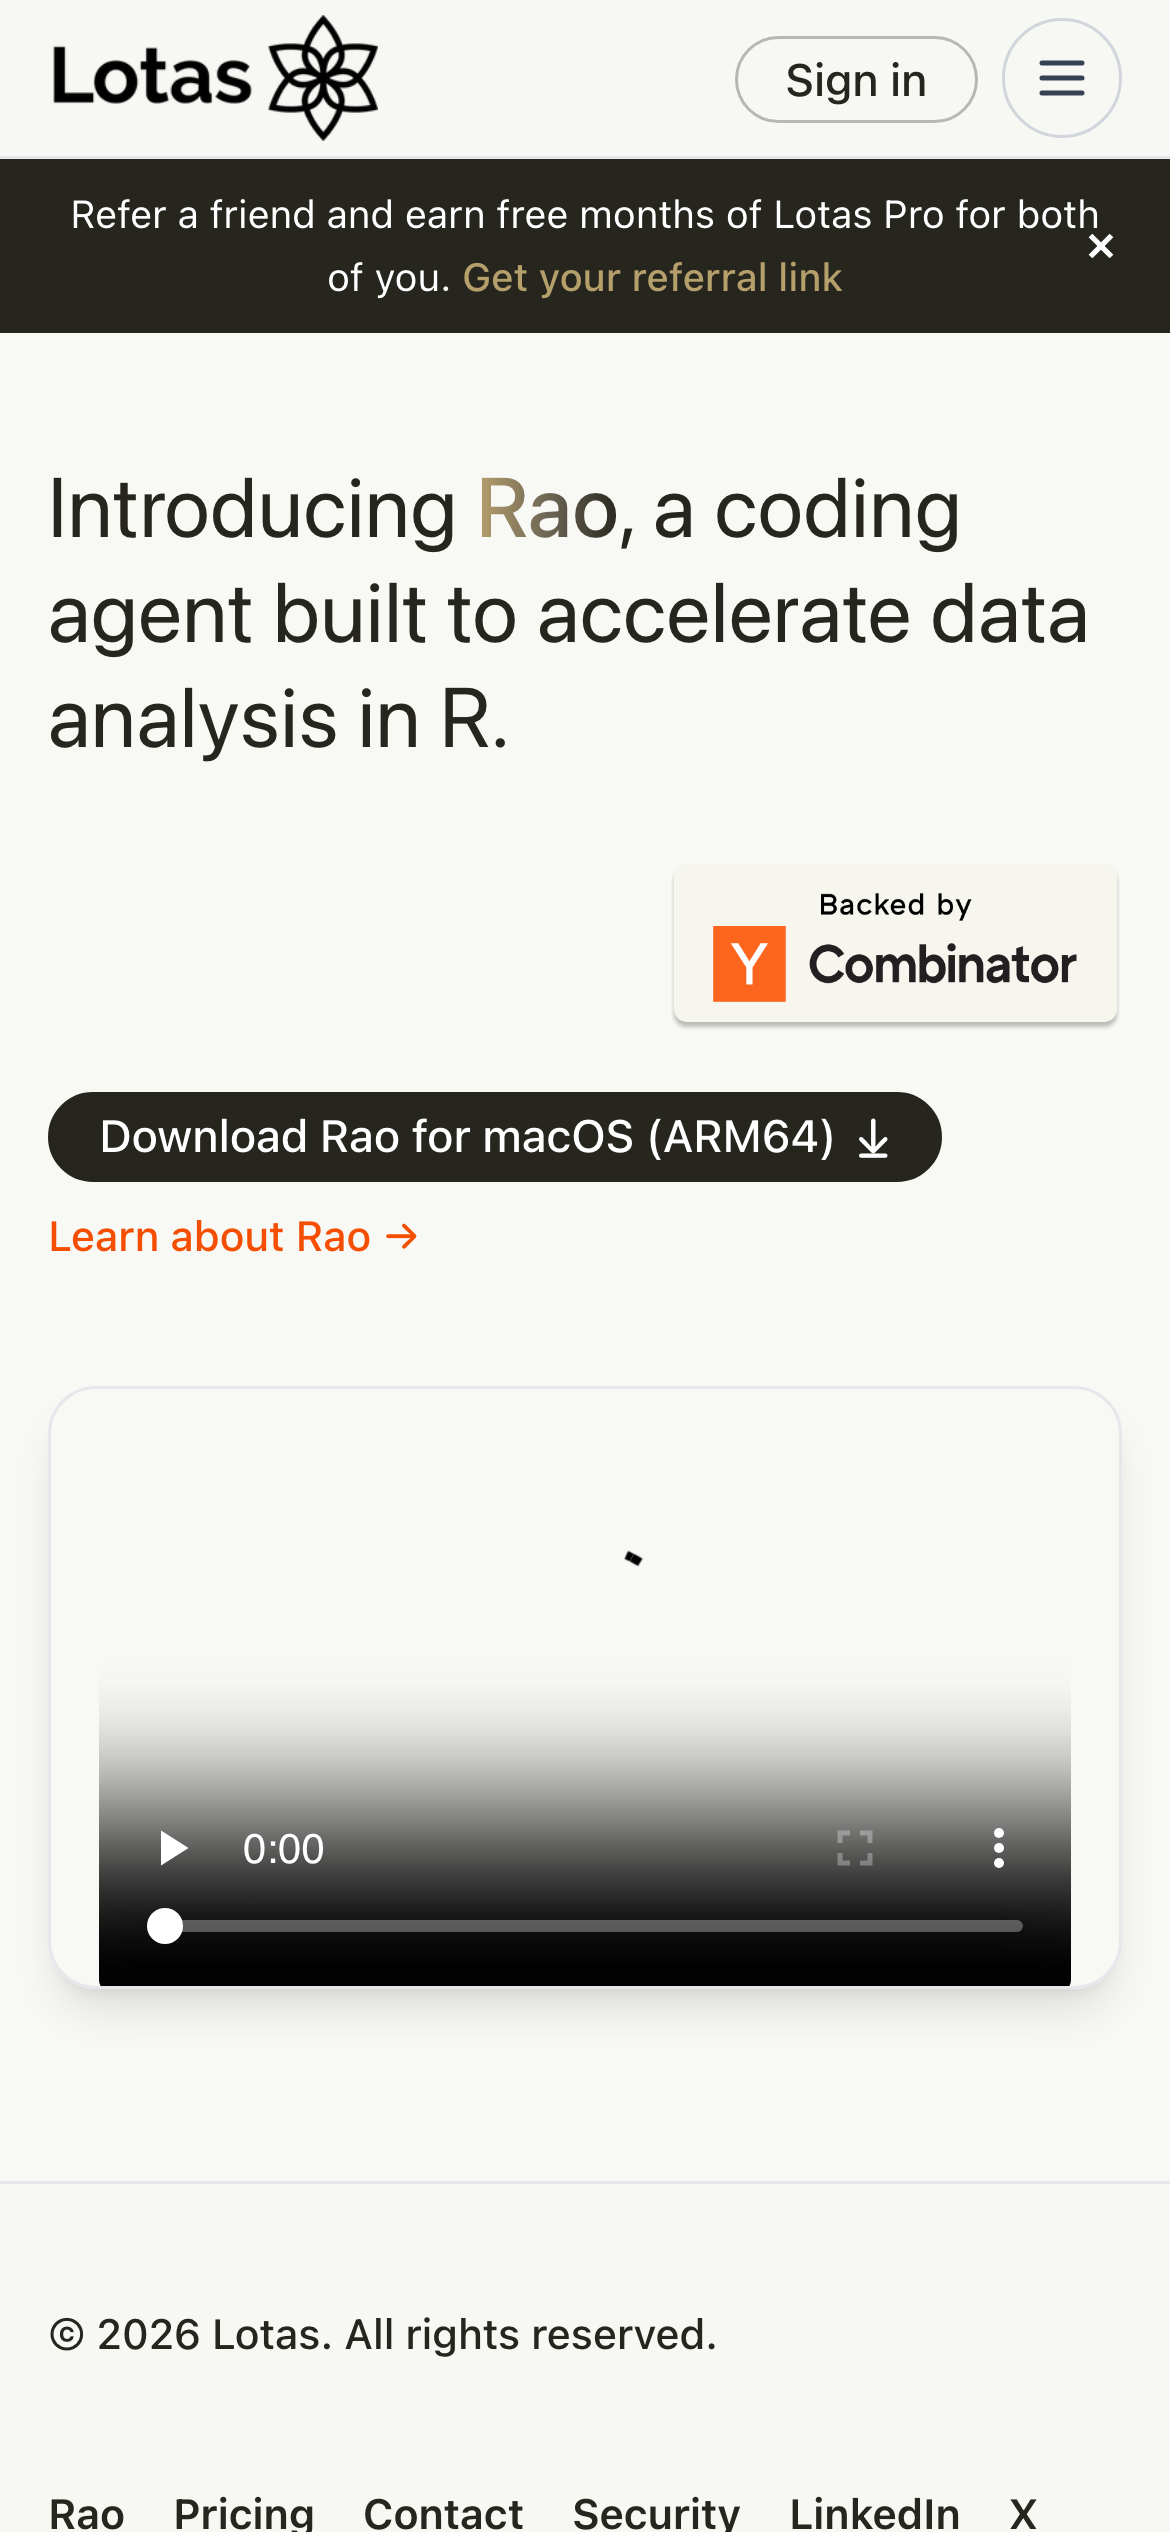1170x2532 pixels.
Task: Open the Rao footer link
Action: click(87, 2514)
